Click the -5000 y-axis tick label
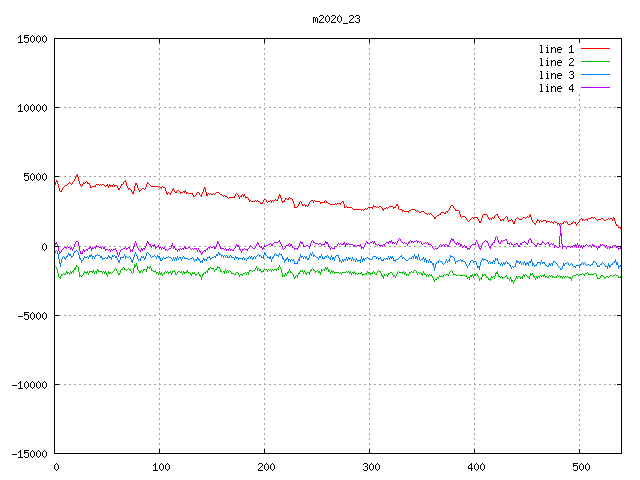Viewport: 640px width, 480px height. click(32, 315)
